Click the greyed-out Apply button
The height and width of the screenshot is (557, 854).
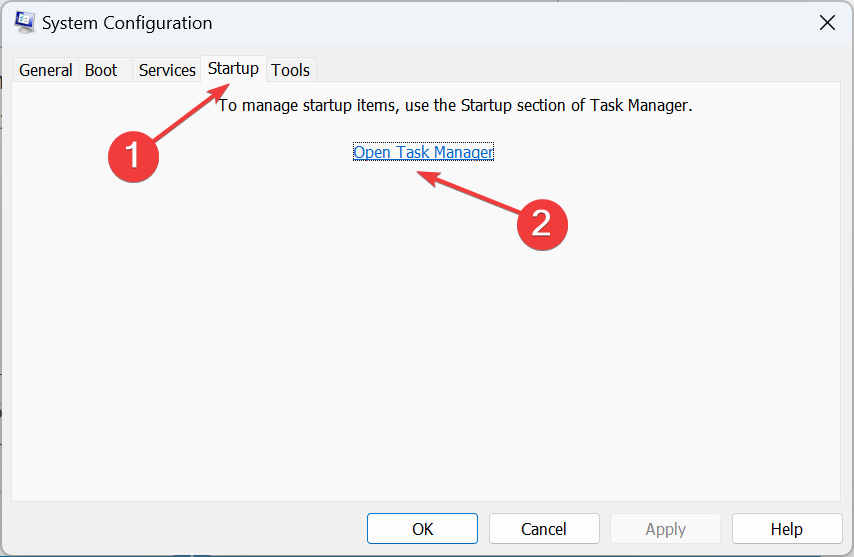[x=666, y=529]
